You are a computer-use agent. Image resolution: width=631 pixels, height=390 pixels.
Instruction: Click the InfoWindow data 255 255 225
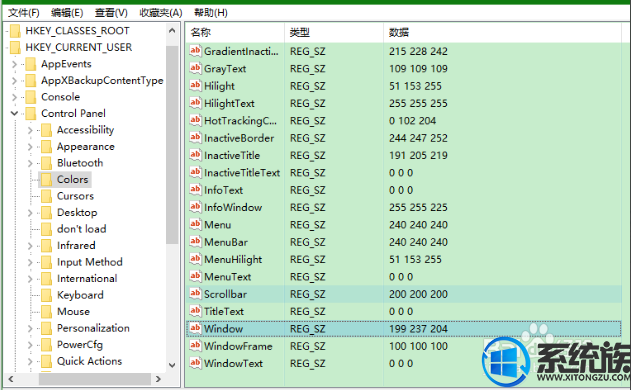(x=418, y=207)
